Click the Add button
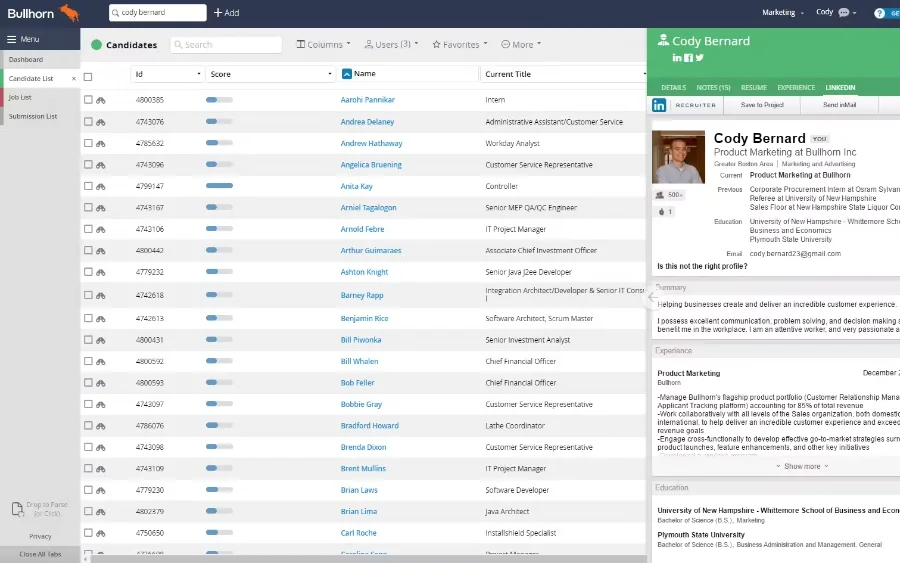The image size is (900, 563). pyautogui.click(x=227, y=13)
